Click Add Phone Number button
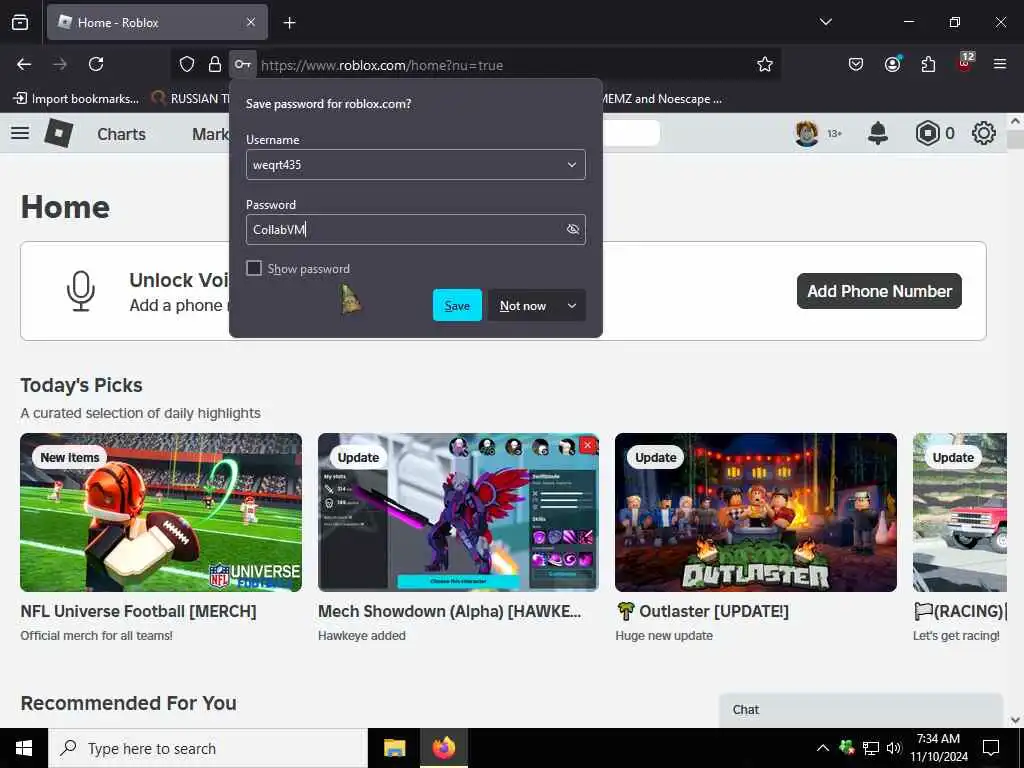 (879, 291)
